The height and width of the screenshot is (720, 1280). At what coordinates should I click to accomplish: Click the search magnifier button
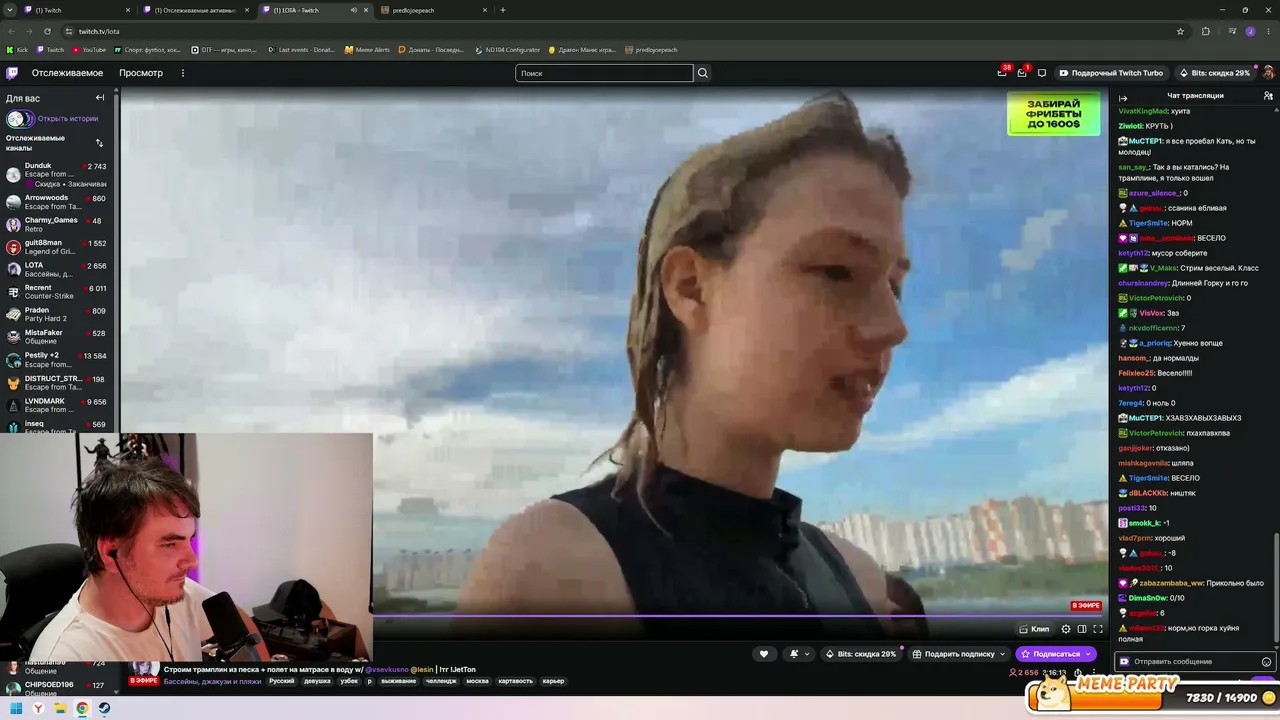[x=703, y=73]
